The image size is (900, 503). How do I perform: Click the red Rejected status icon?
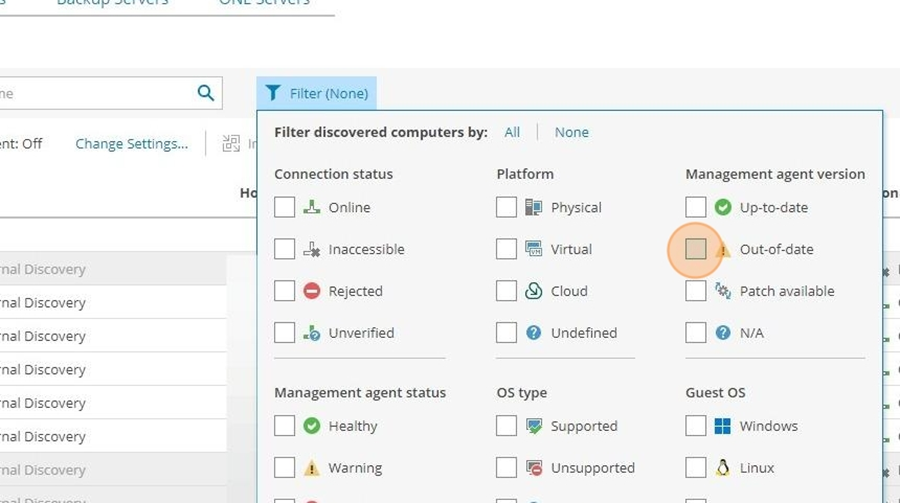(x=312, y=291)
